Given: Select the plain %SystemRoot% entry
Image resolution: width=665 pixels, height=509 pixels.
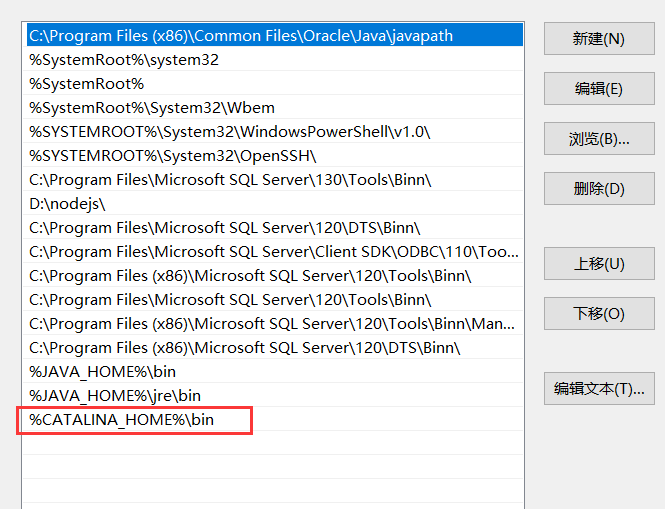Looking at the screenshot, I should pyautogui.click(x=87, y=84).
